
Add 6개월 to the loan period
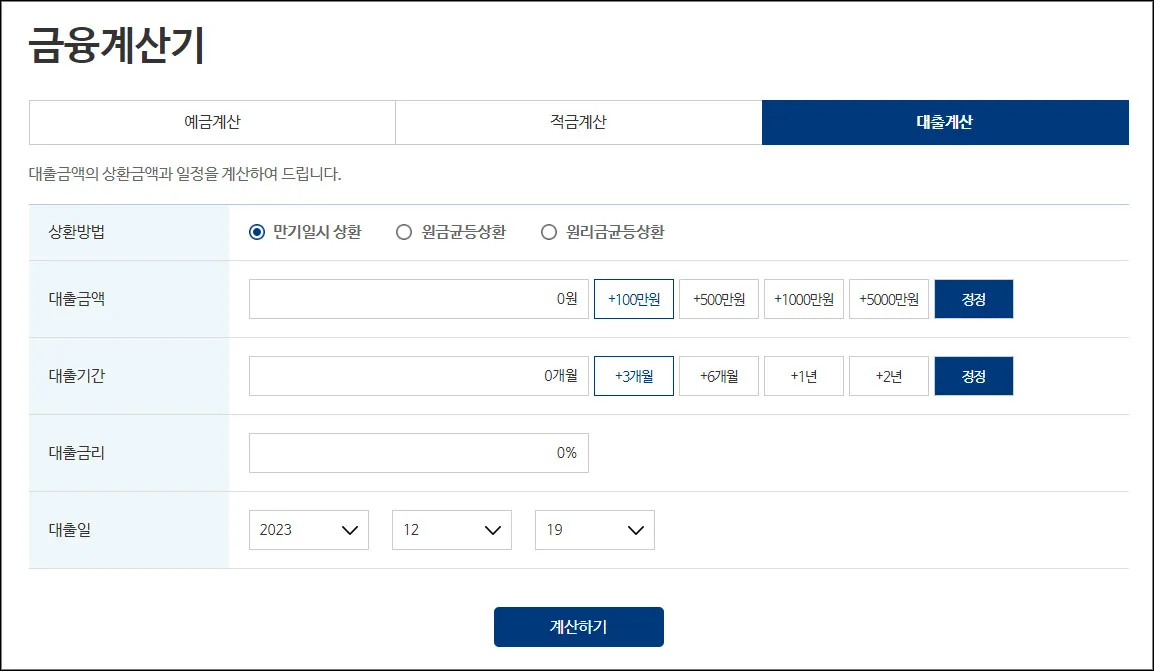coord(718,375)
